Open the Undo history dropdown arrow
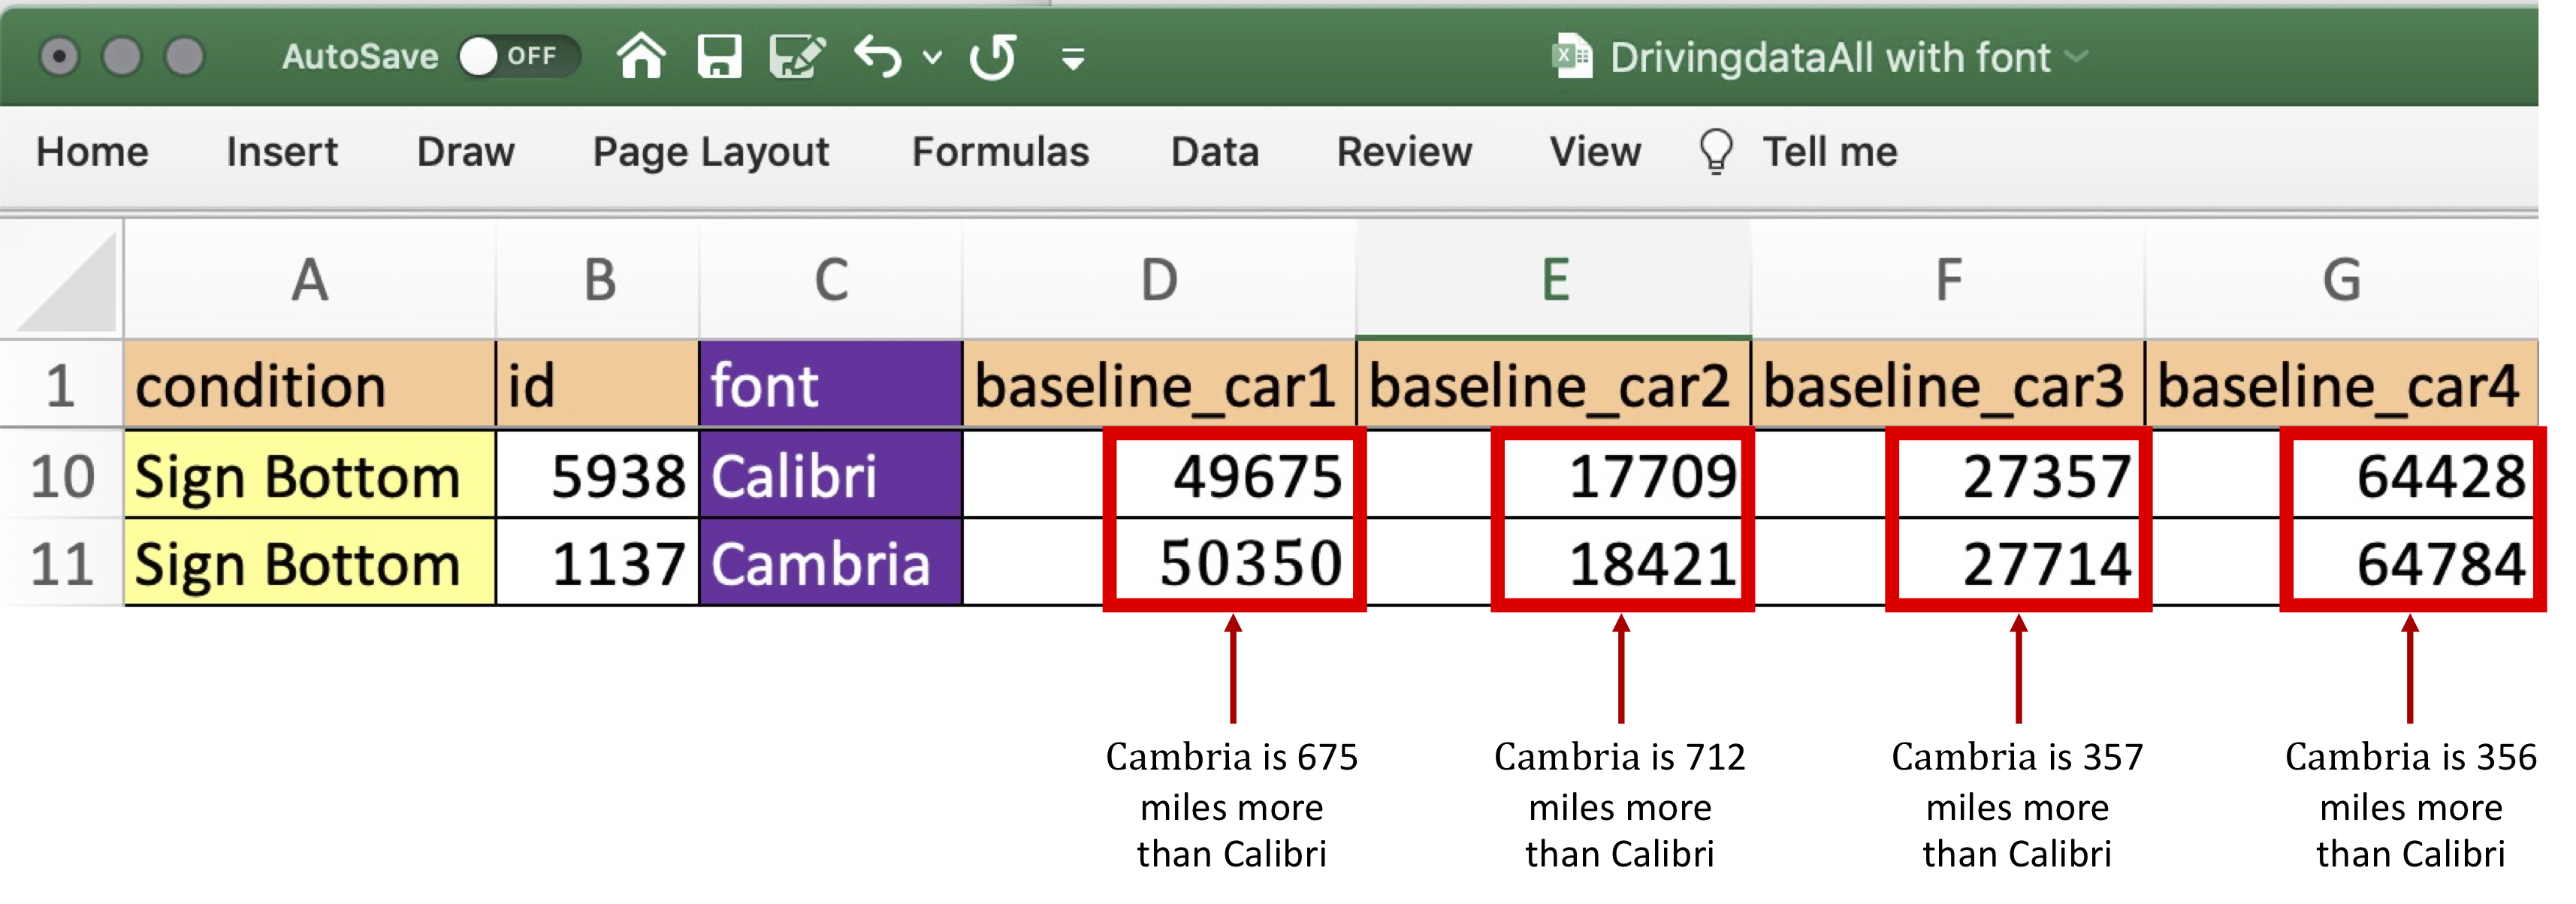The image size is (2576, 904). point(932,57)
